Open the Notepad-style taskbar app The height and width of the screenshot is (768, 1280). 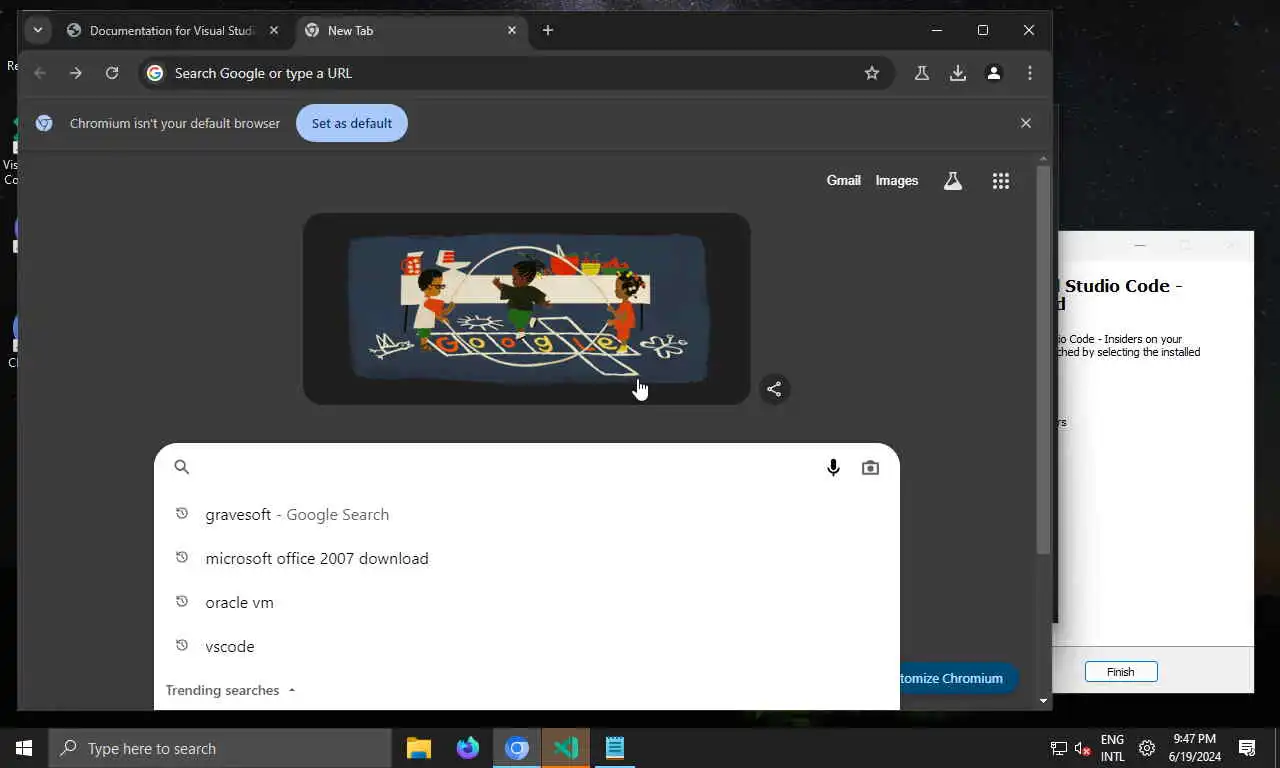click(615, 748)
